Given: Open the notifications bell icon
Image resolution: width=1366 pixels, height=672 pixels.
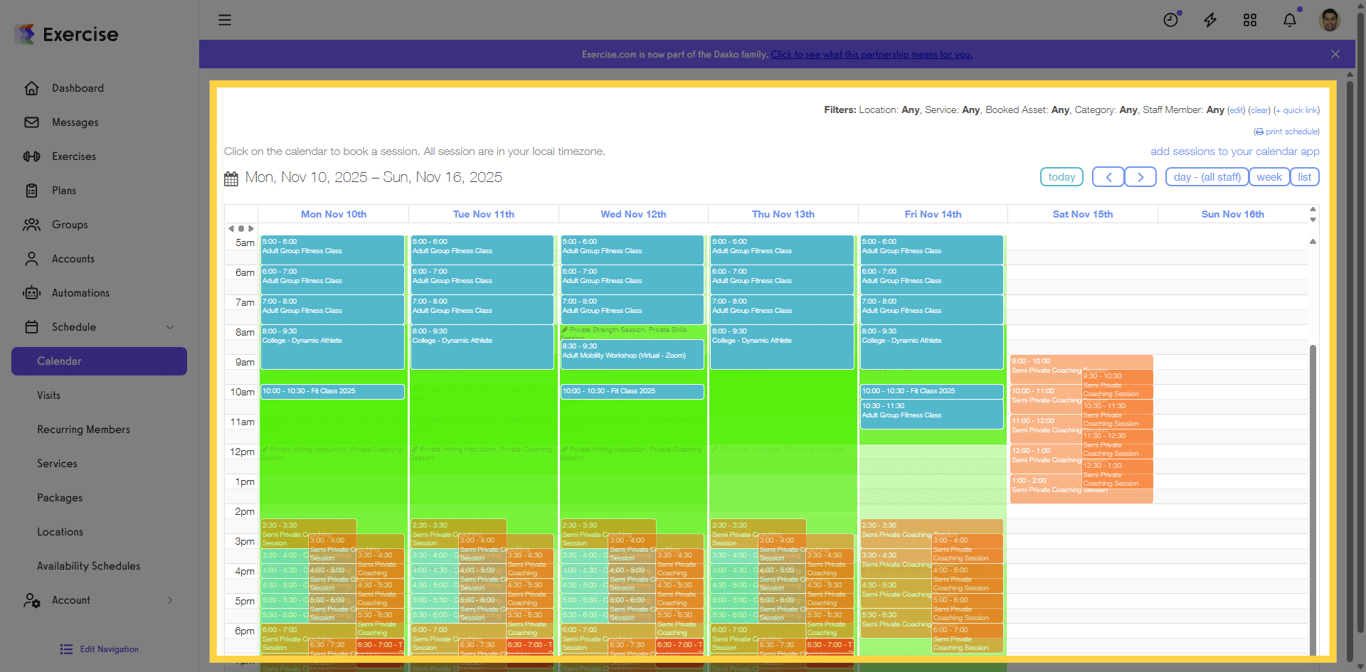Looking at the screenshot, I should coord(1289,19).
